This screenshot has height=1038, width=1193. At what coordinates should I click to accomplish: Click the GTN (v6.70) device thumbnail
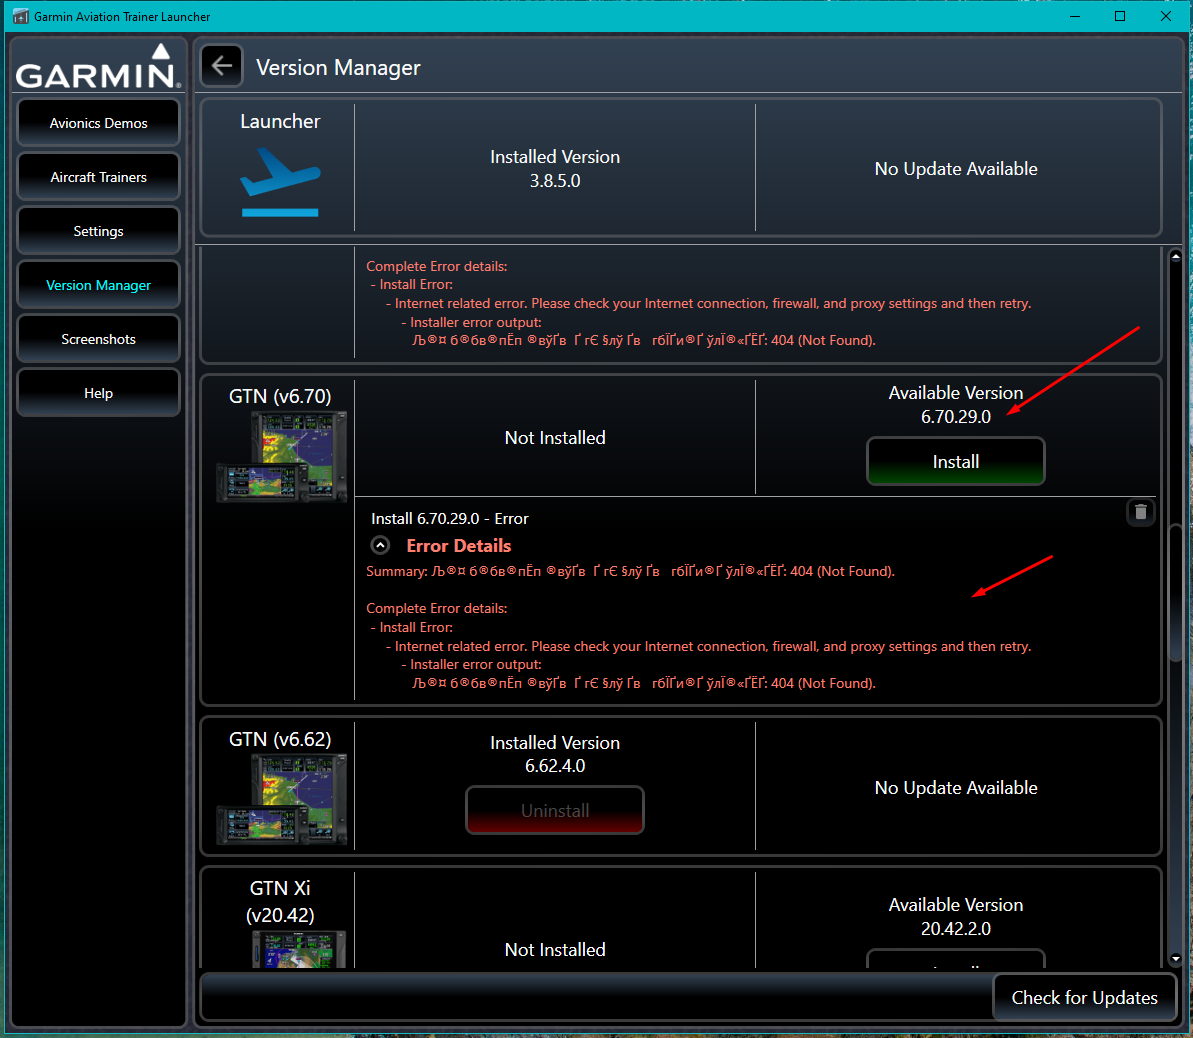click(x=282, y=457)
